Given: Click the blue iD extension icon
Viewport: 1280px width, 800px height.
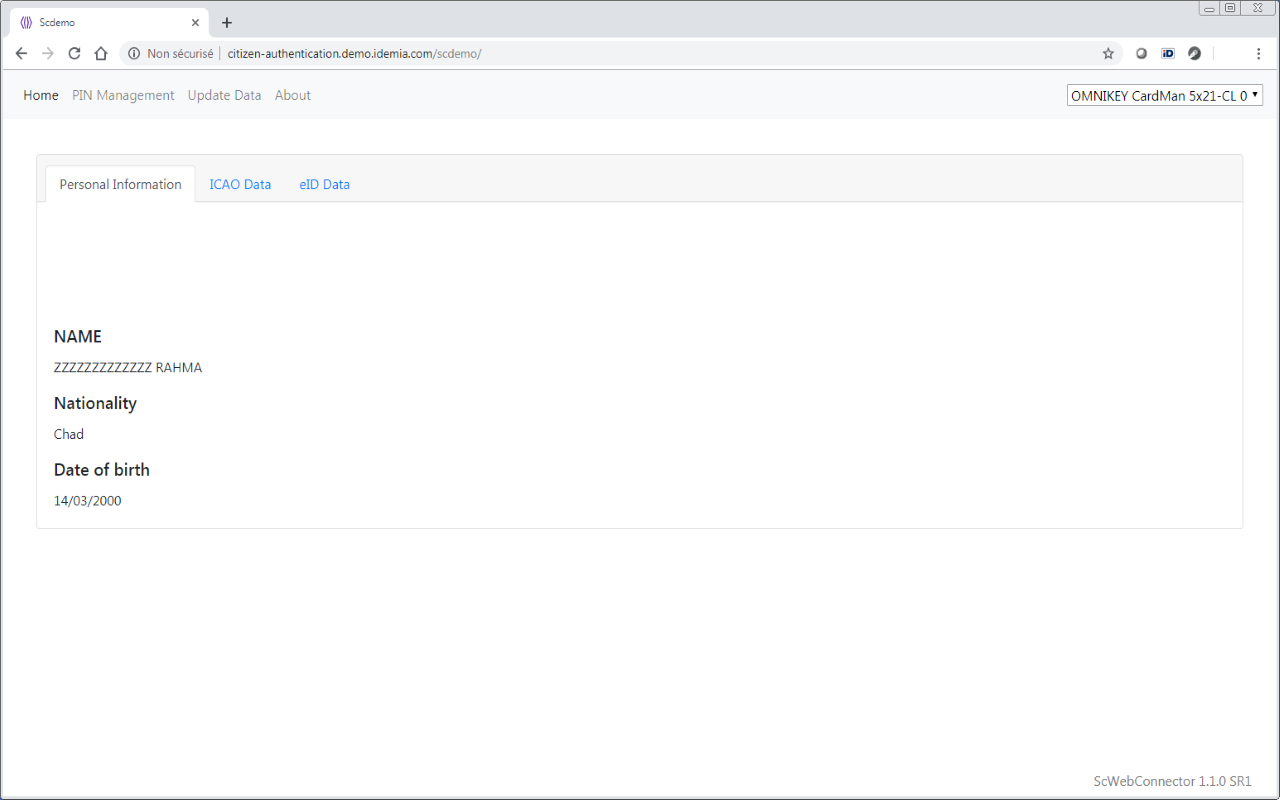Looking at the screenshot, I should [x=1168, y=53].
